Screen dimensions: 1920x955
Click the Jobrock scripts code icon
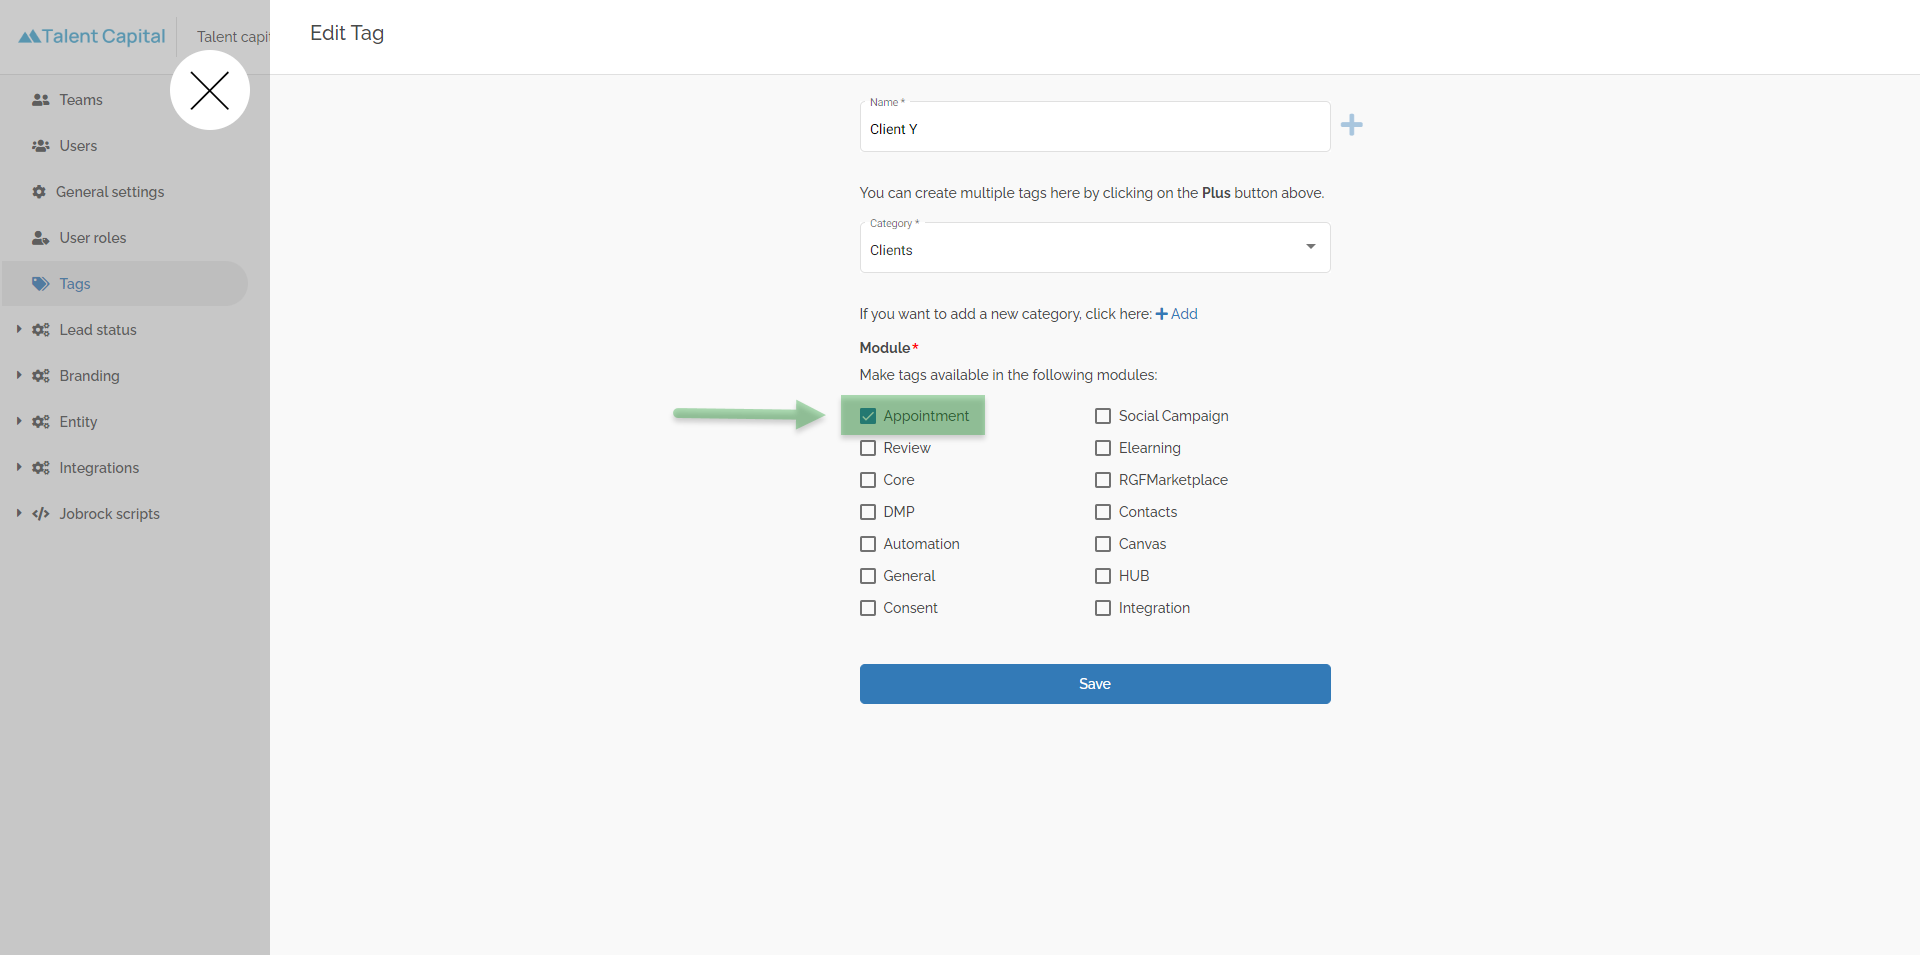click(x=41, y=514)
